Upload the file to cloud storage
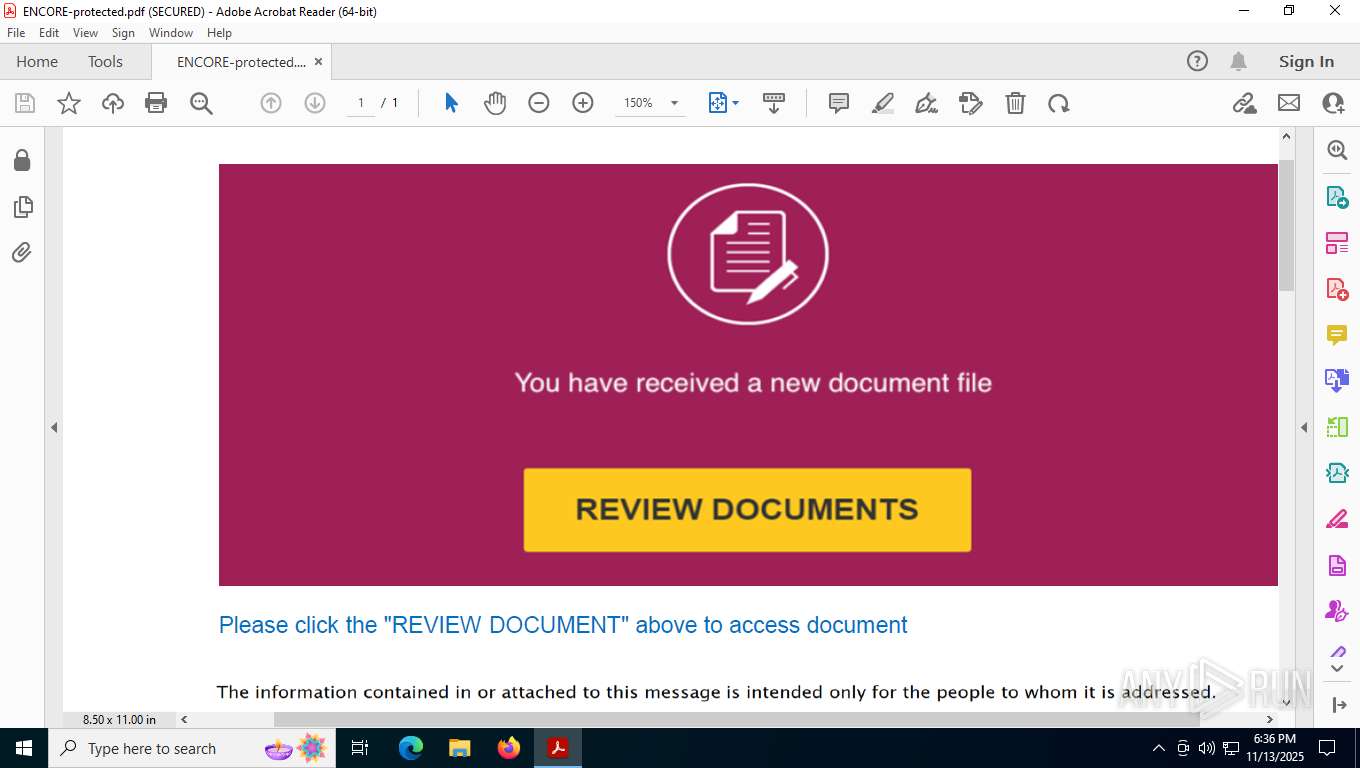Screen dimensions: 1360x768 click(113, 103)
